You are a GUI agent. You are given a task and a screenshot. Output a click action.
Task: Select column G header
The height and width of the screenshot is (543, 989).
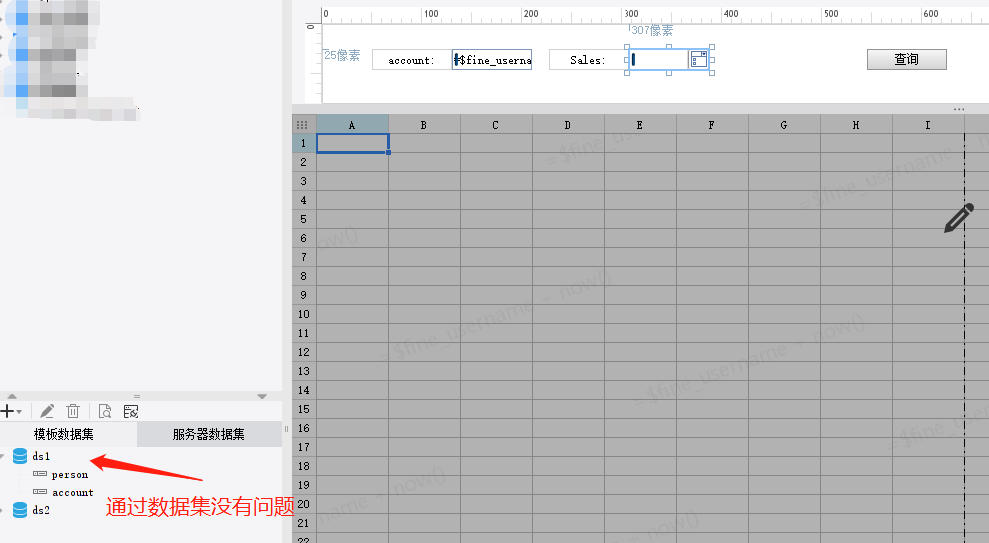(x=784, y=125)
